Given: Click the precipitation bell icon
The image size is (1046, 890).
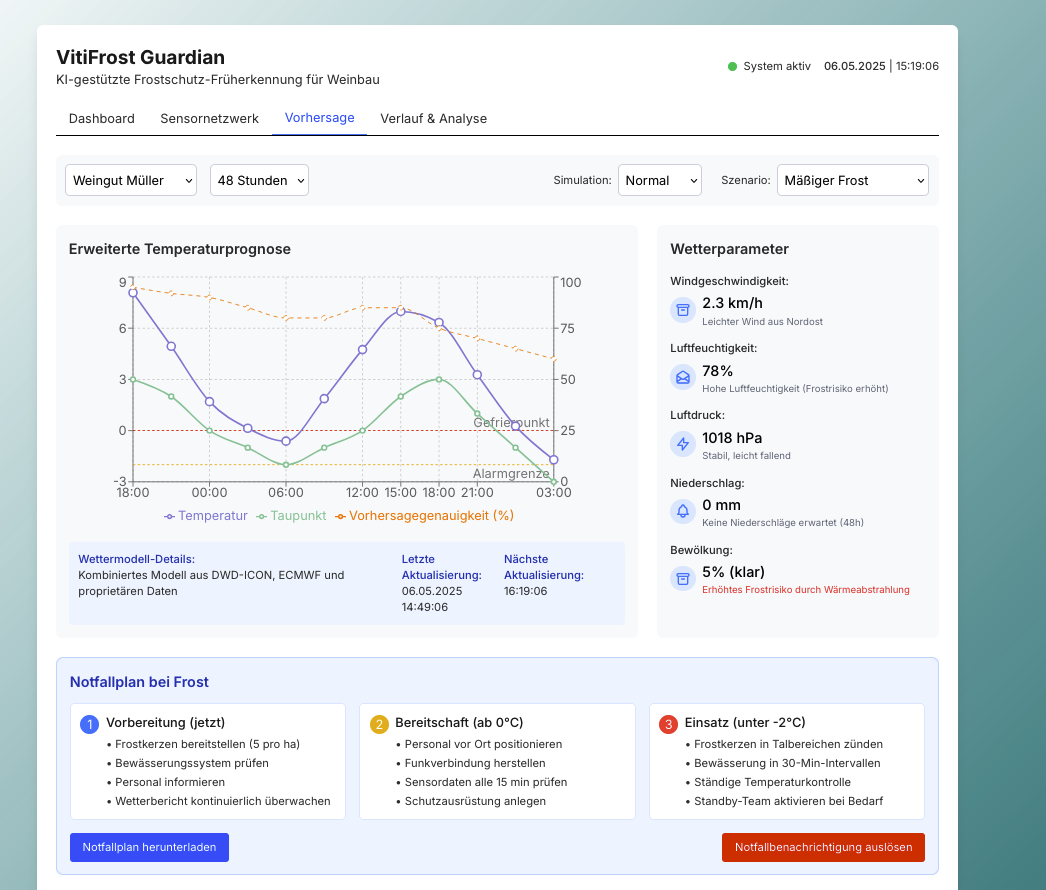Looking at the screenshot, I should [682, 512].
